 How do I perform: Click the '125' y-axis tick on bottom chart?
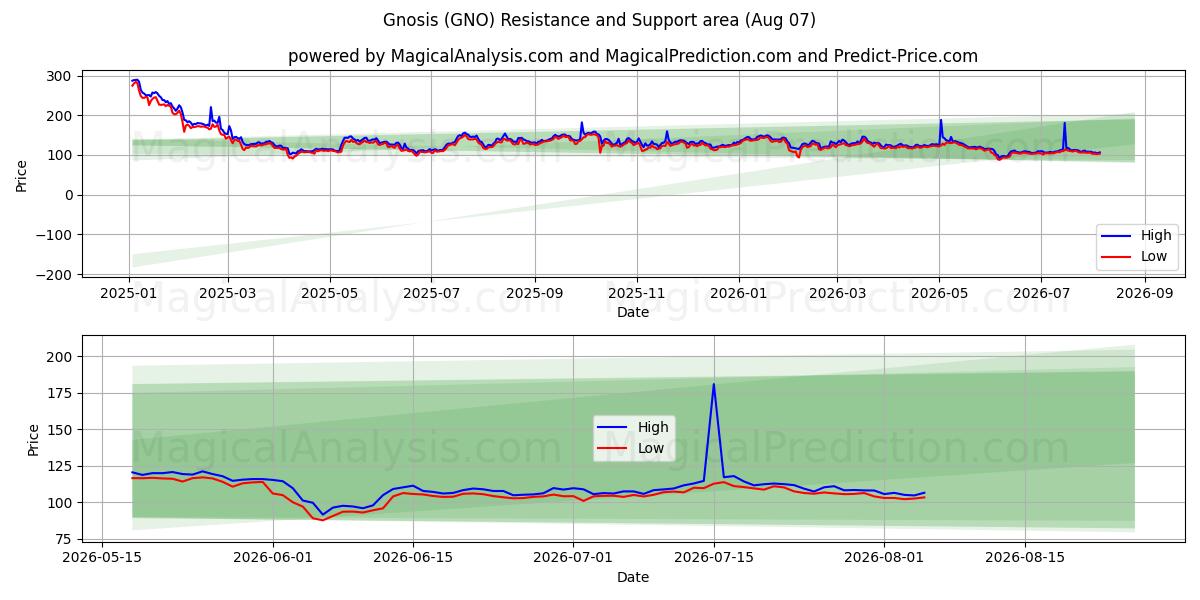pyautogui.click(x=59, y=467)
